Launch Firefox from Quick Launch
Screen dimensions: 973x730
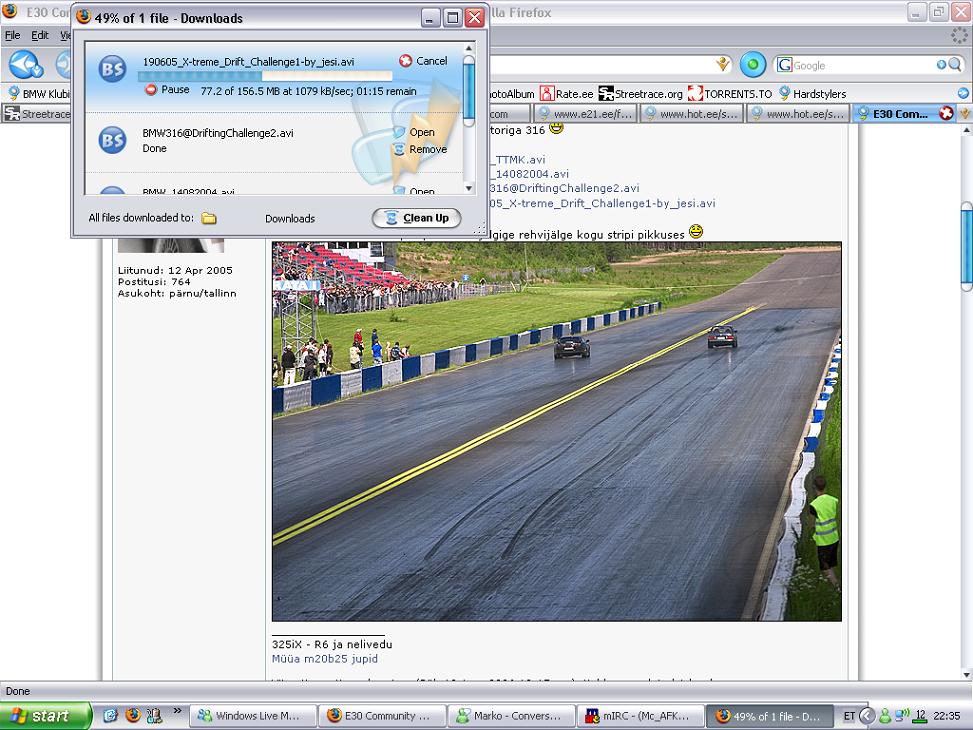[x=132, y=715]
